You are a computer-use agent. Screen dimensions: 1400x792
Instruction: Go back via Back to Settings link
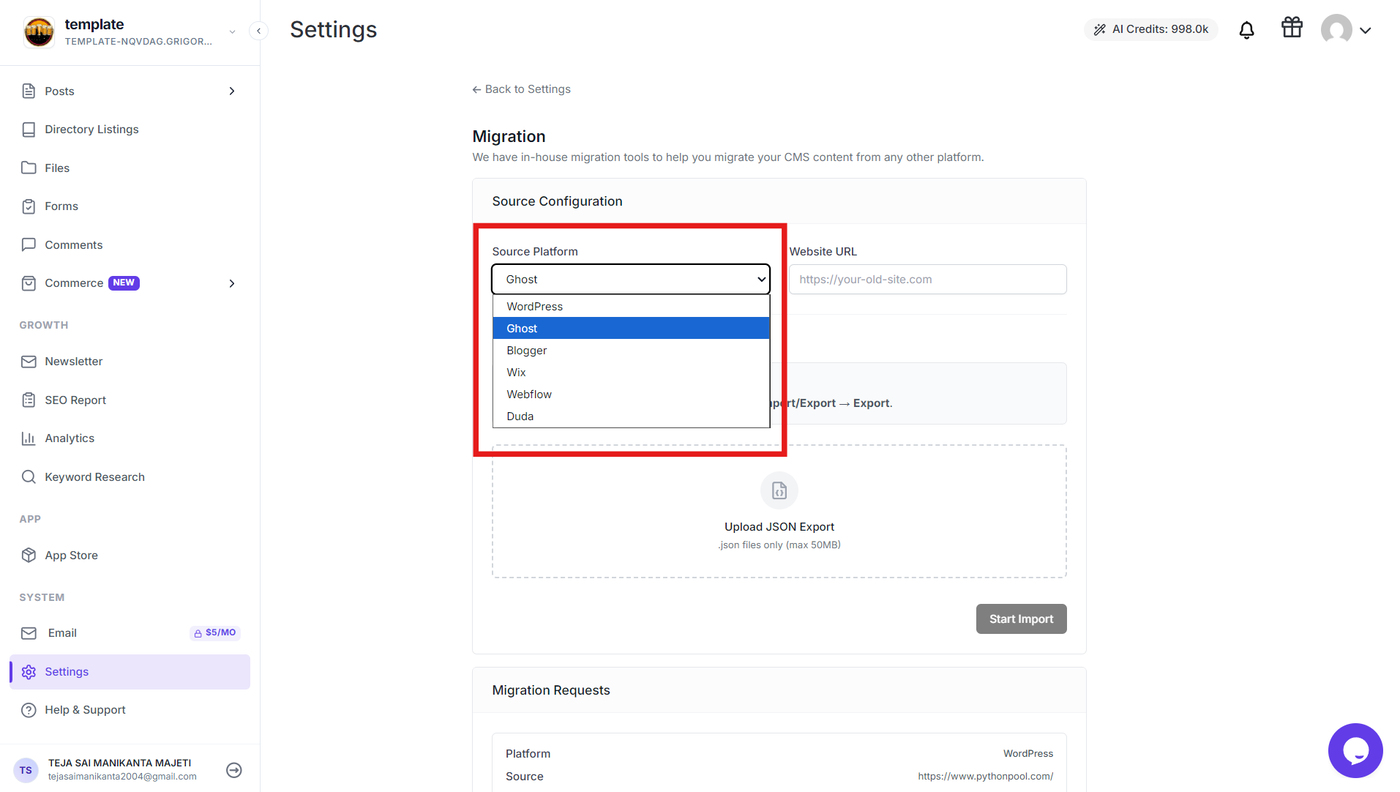(x=521, y=89)
